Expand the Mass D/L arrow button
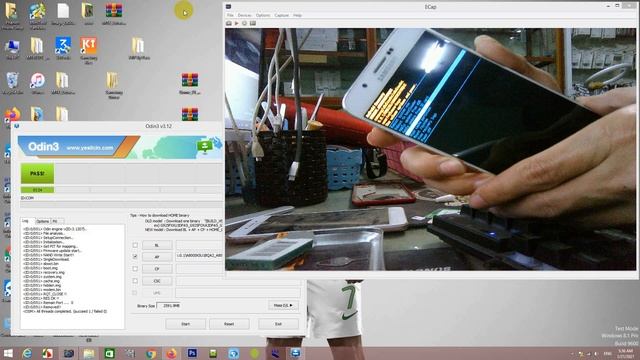Screen dimensions: 640x360 (283, 305)
